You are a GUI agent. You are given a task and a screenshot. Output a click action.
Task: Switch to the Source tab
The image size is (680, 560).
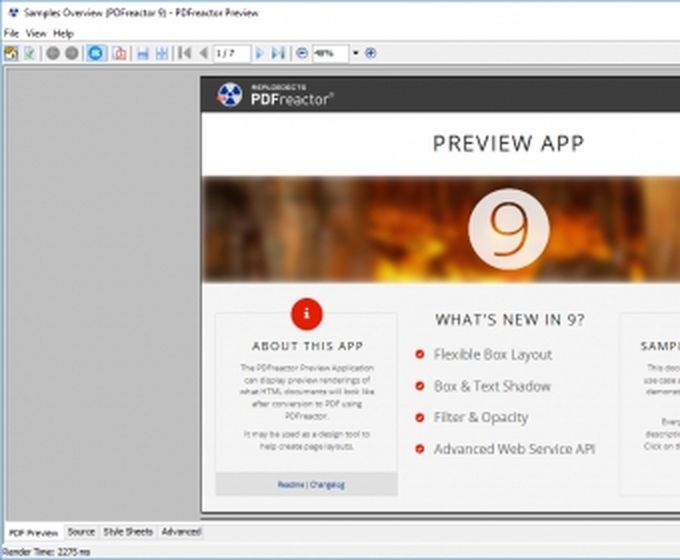pos(81,532)
